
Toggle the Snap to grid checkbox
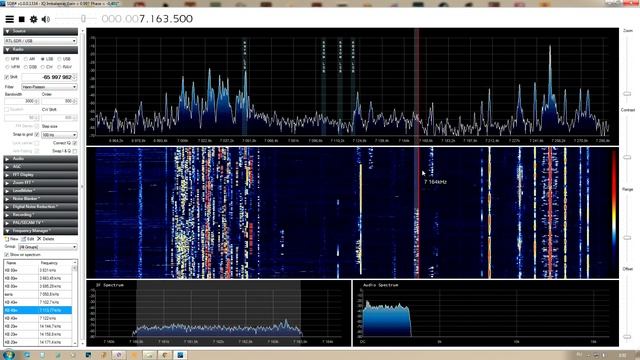(x=37, y=134)
